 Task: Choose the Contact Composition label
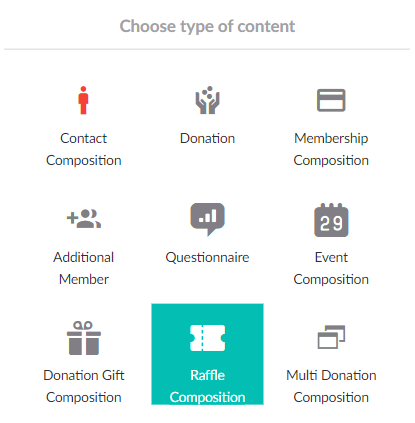pos(84,149)
